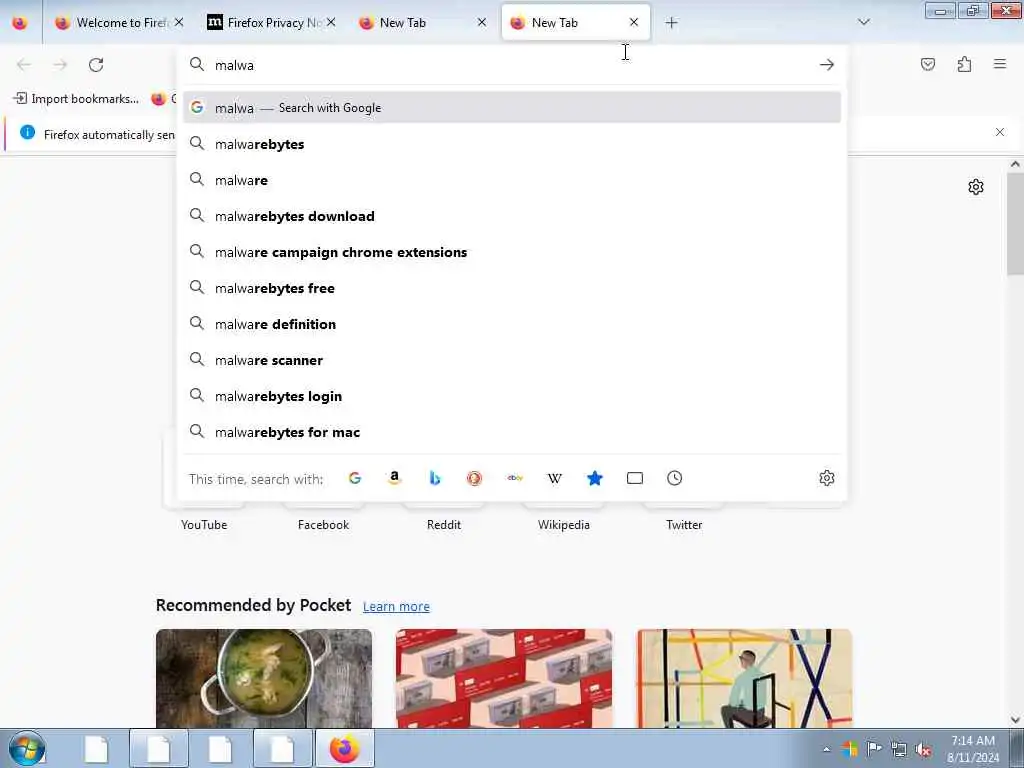The image size is (1024, 768).
Task: Click the forward navigation arrow
Action: coord(60,65)
